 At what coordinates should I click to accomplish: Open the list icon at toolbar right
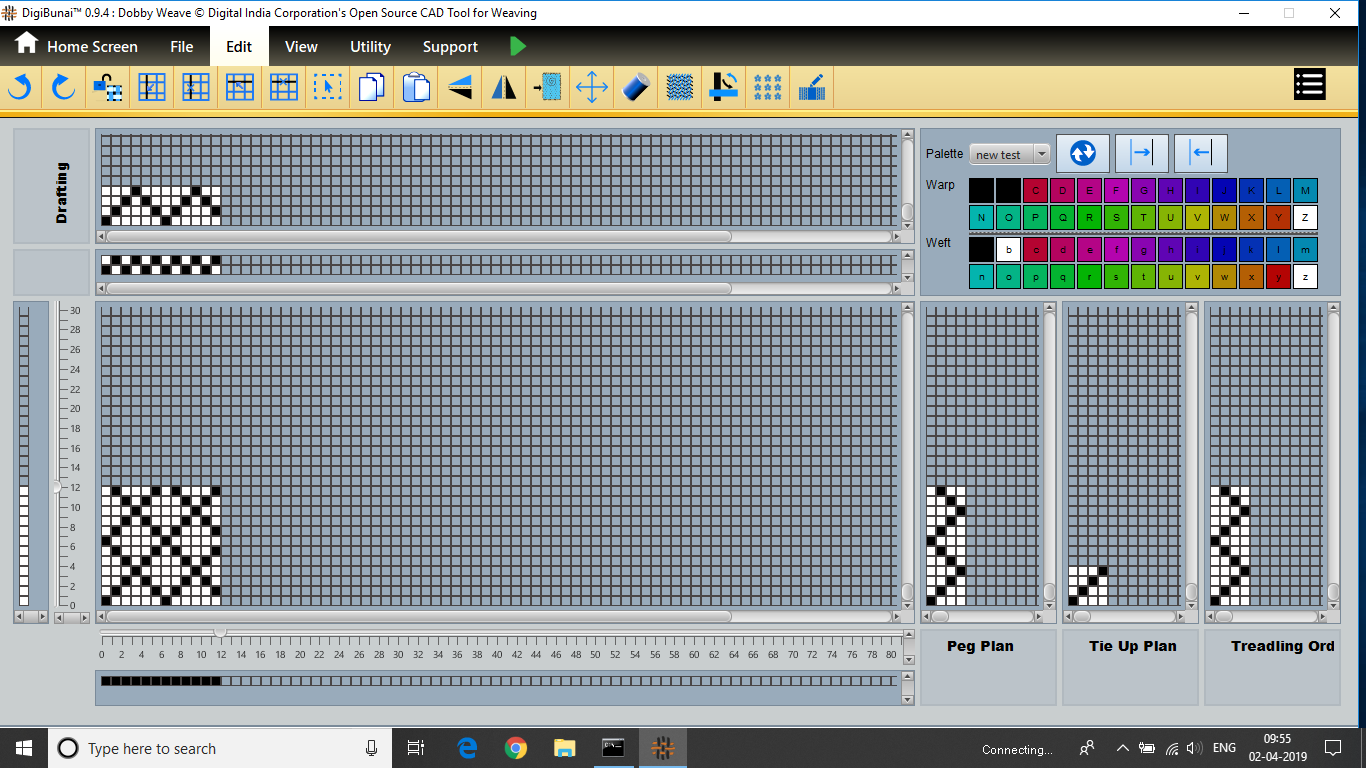(x=1309, y=85)
